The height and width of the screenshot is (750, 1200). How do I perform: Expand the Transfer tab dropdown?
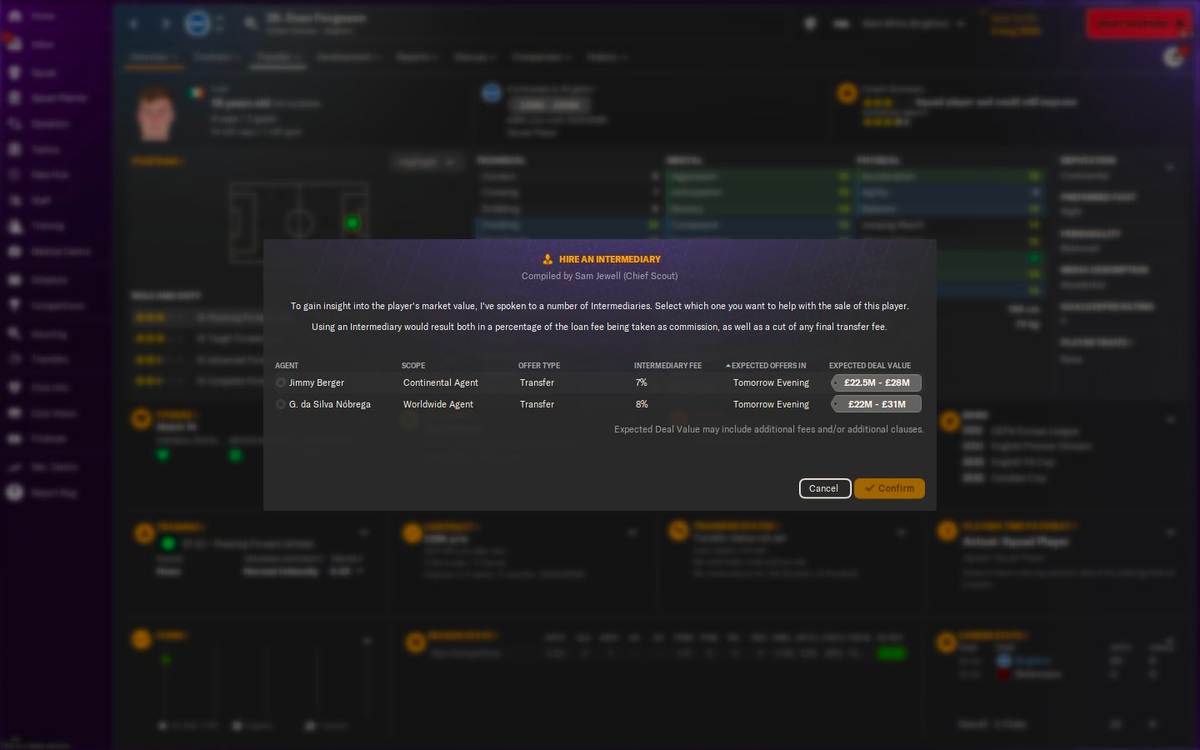279,57
